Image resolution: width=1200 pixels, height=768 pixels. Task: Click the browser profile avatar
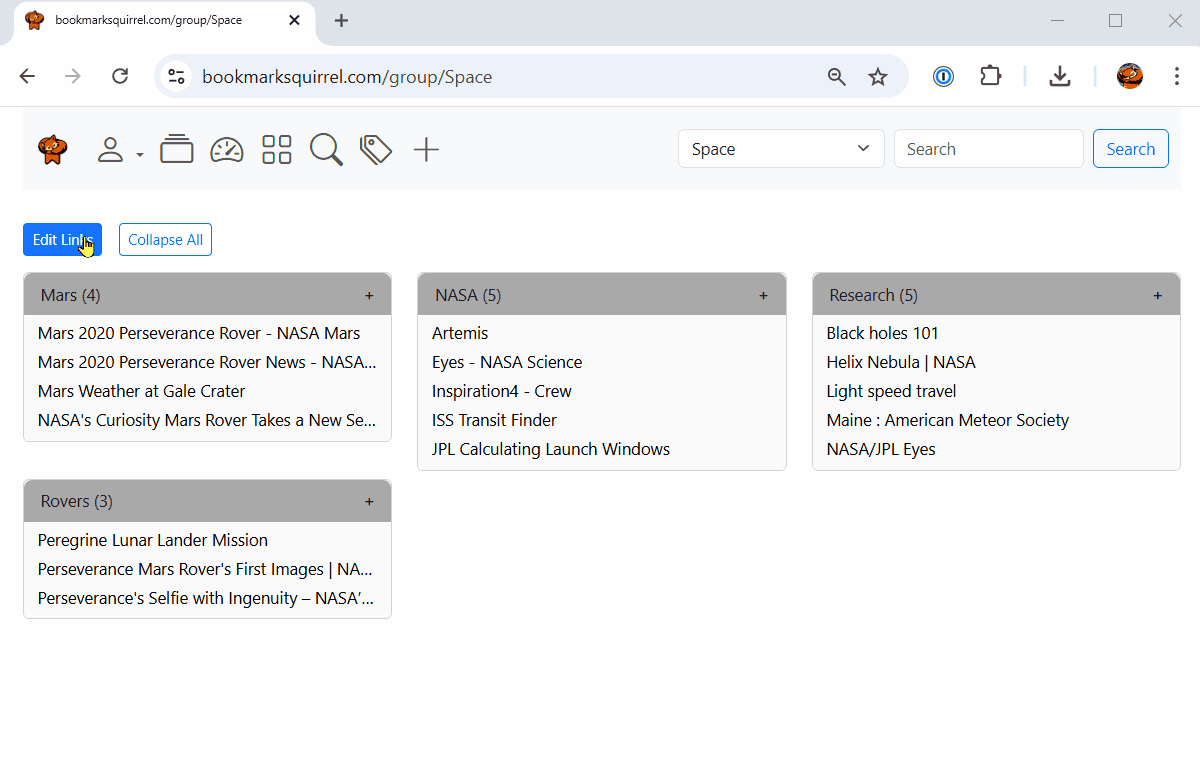click(x=1130, y=76)
